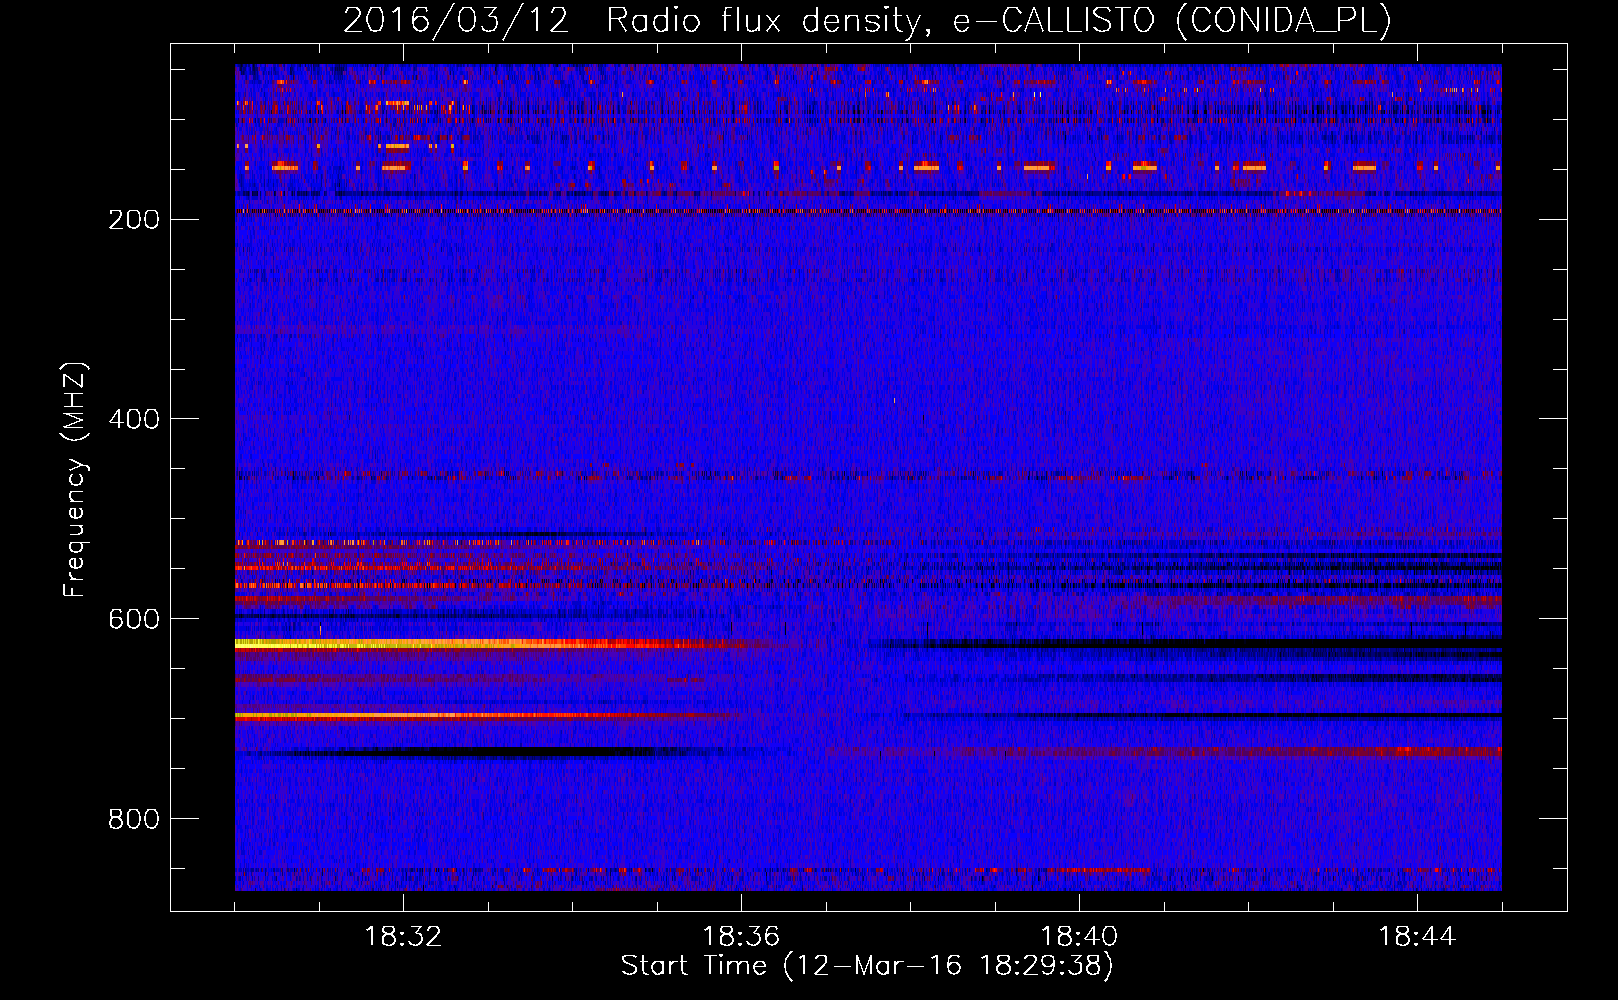Click the "18:44" time tick label
Viewport: 1618px width, 1000px height.
(x=1417, y=937)
